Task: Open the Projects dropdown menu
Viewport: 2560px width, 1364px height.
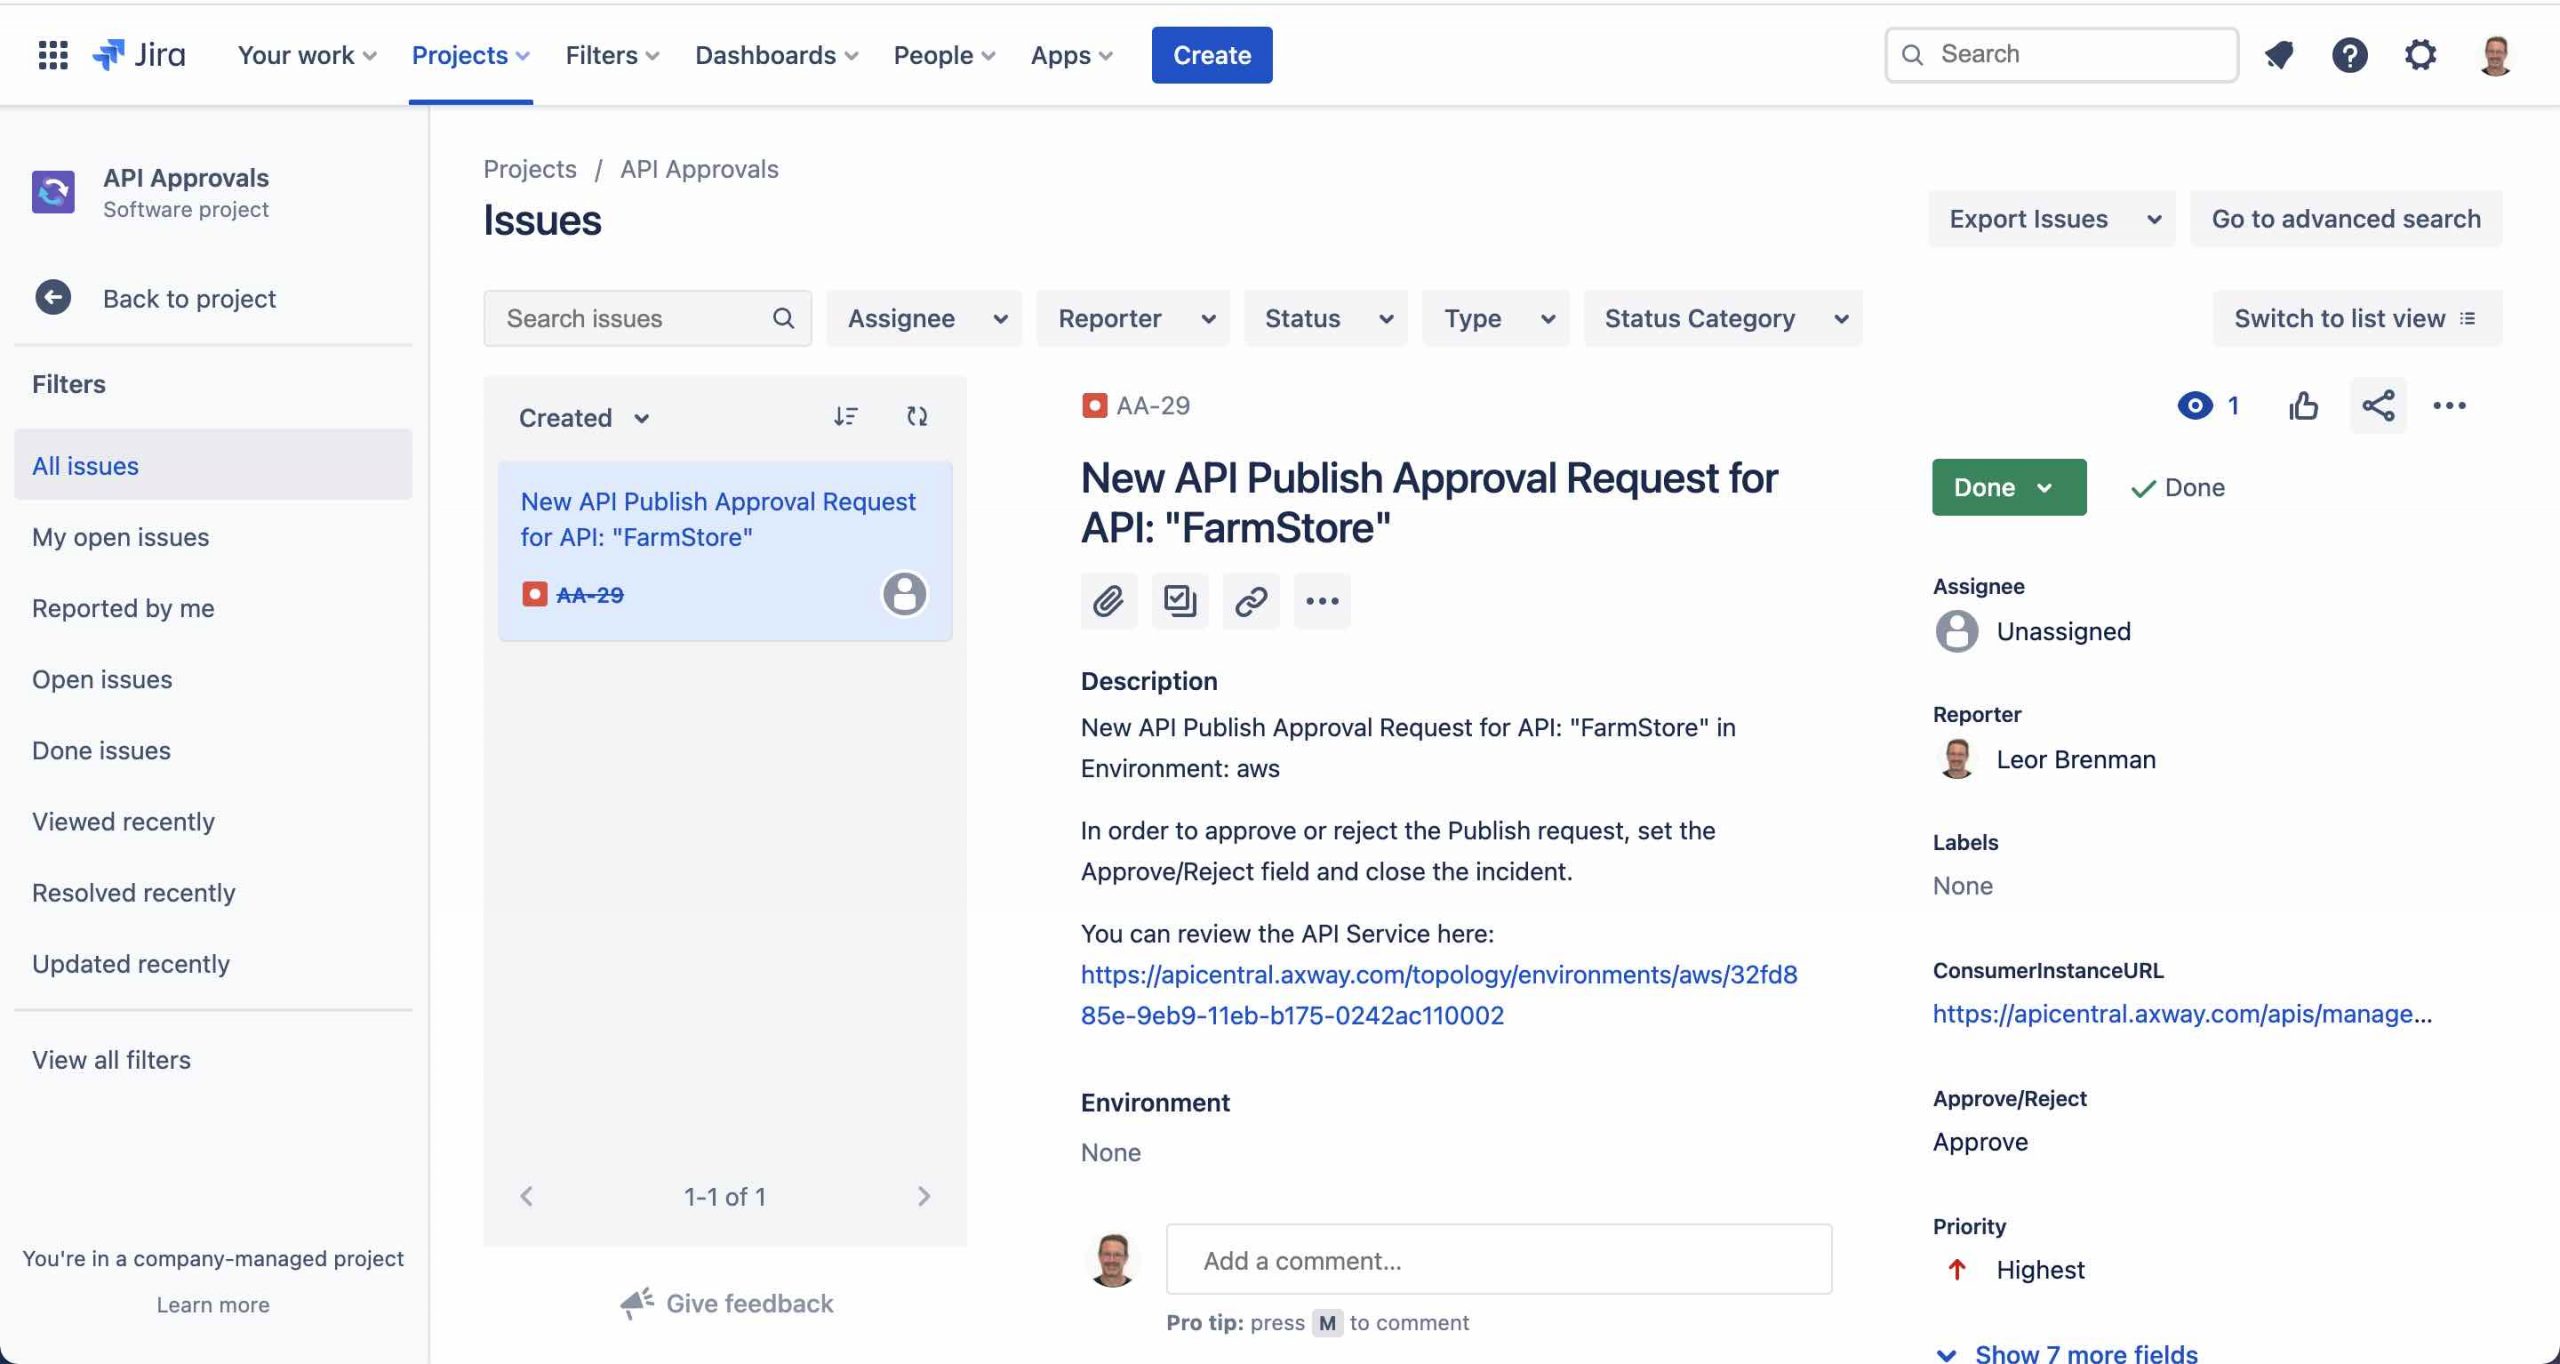Action: tap(470, 55)
